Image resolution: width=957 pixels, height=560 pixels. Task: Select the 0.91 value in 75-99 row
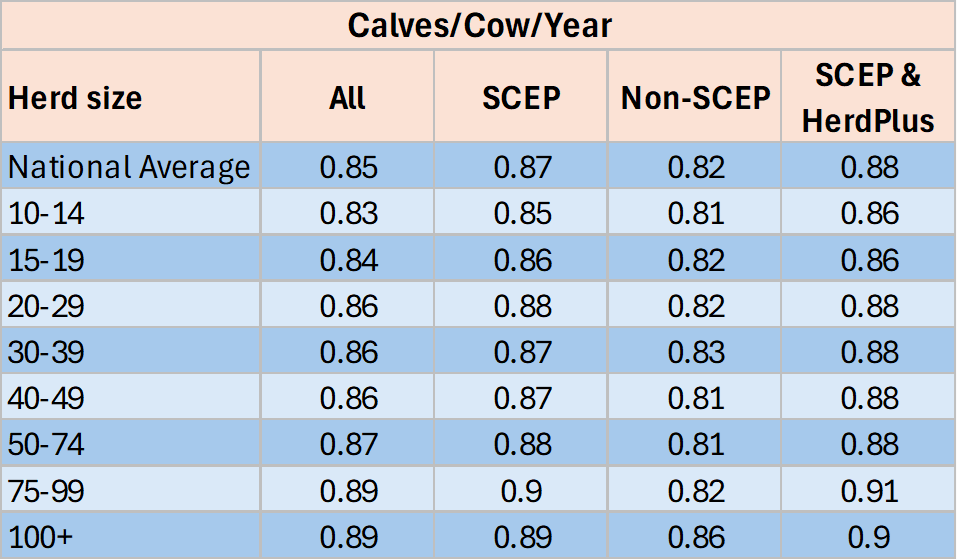[868, 491]
